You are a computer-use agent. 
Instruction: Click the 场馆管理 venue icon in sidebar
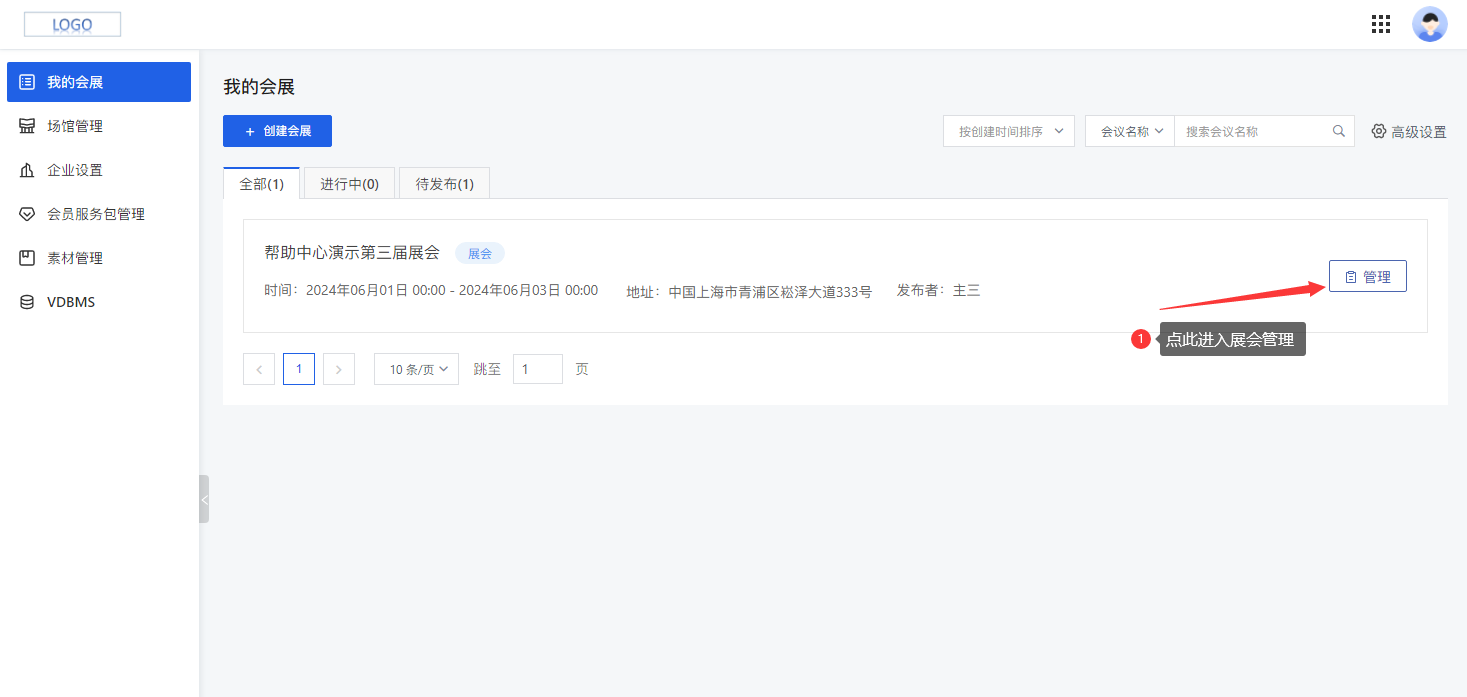pos(26,125)
